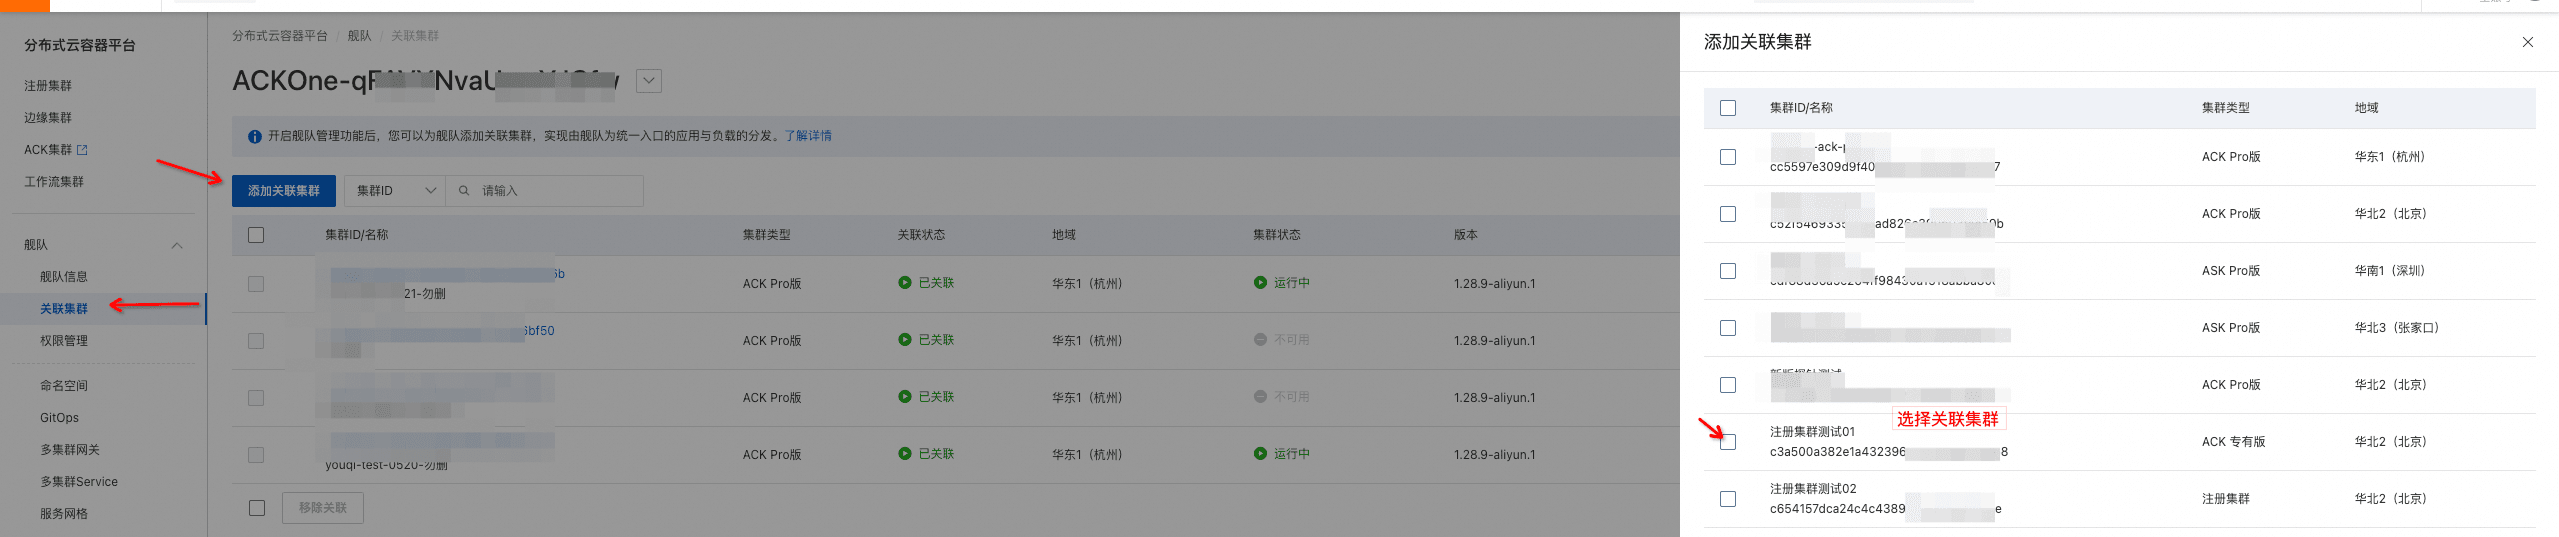Screen dimensions: 2559x537
Task: Select all clusters in the panel header
Action: [1728, 108]
